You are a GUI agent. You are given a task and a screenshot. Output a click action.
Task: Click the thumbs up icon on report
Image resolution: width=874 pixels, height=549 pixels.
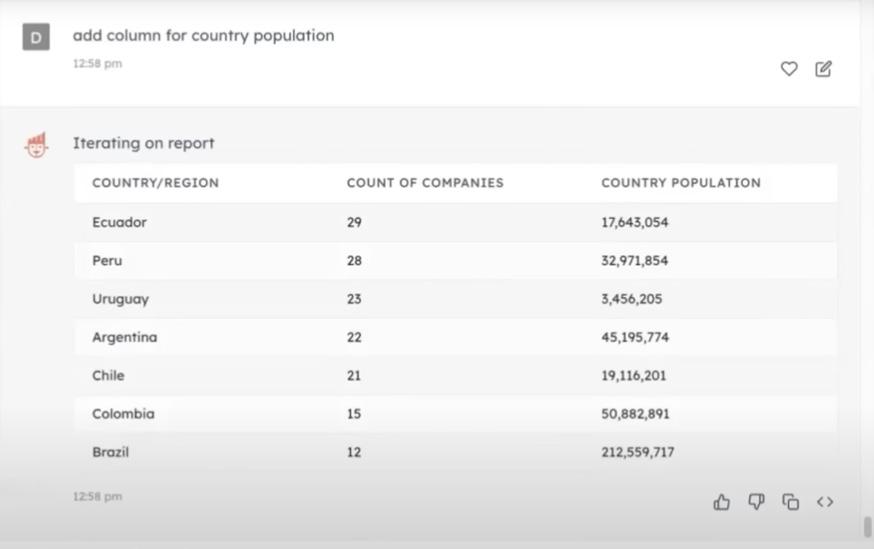[722, 502]
